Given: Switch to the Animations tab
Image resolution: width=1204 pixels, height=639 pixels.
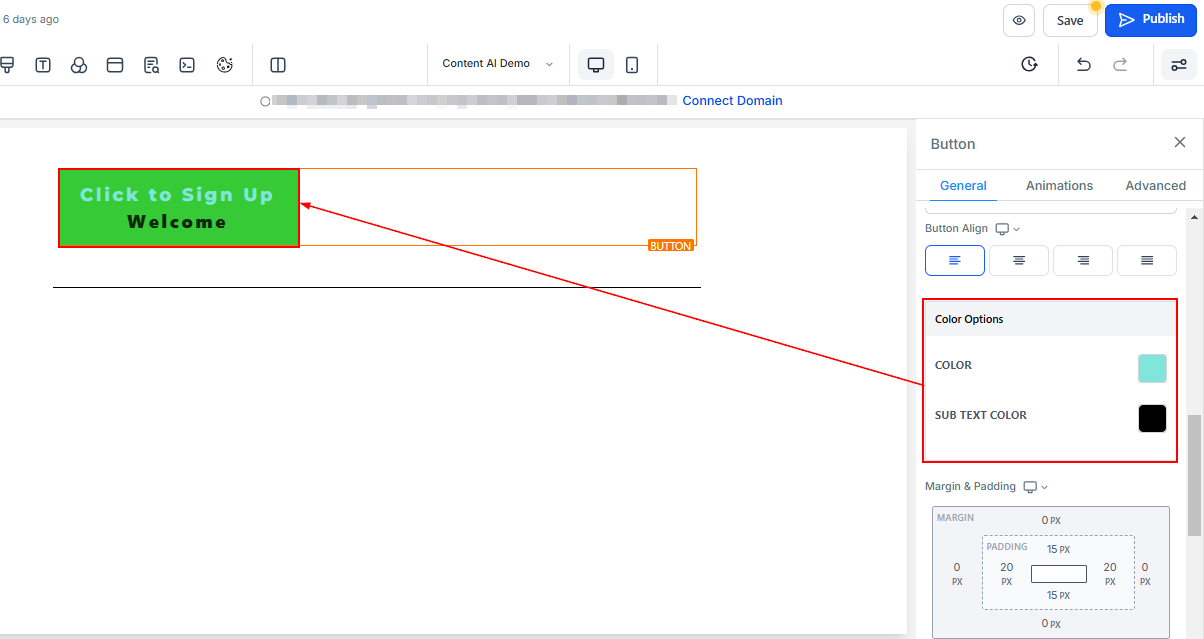Looking at the screenshot, I should click(1059, 185).
